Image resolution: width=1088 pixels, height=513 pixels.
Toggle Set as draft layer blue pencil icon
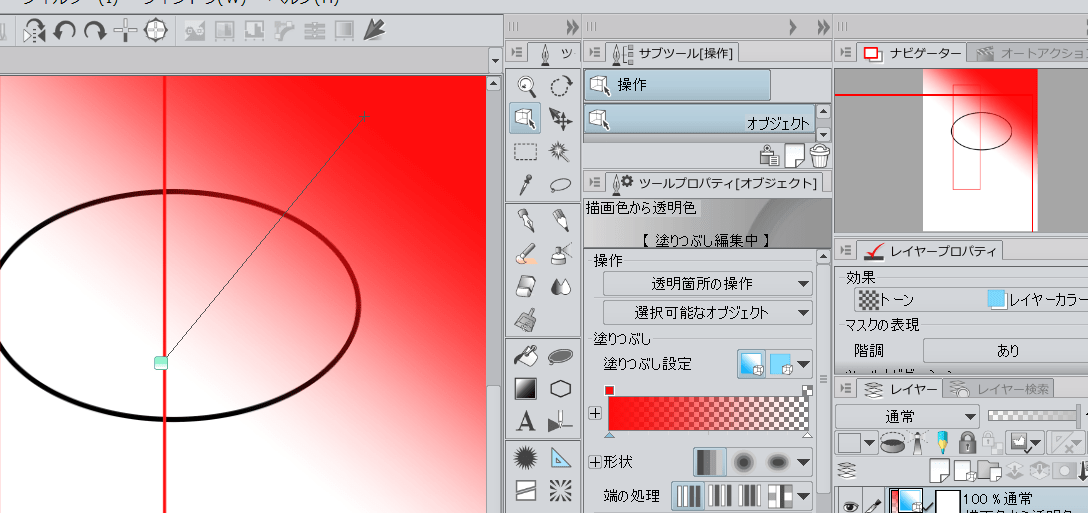942,441
